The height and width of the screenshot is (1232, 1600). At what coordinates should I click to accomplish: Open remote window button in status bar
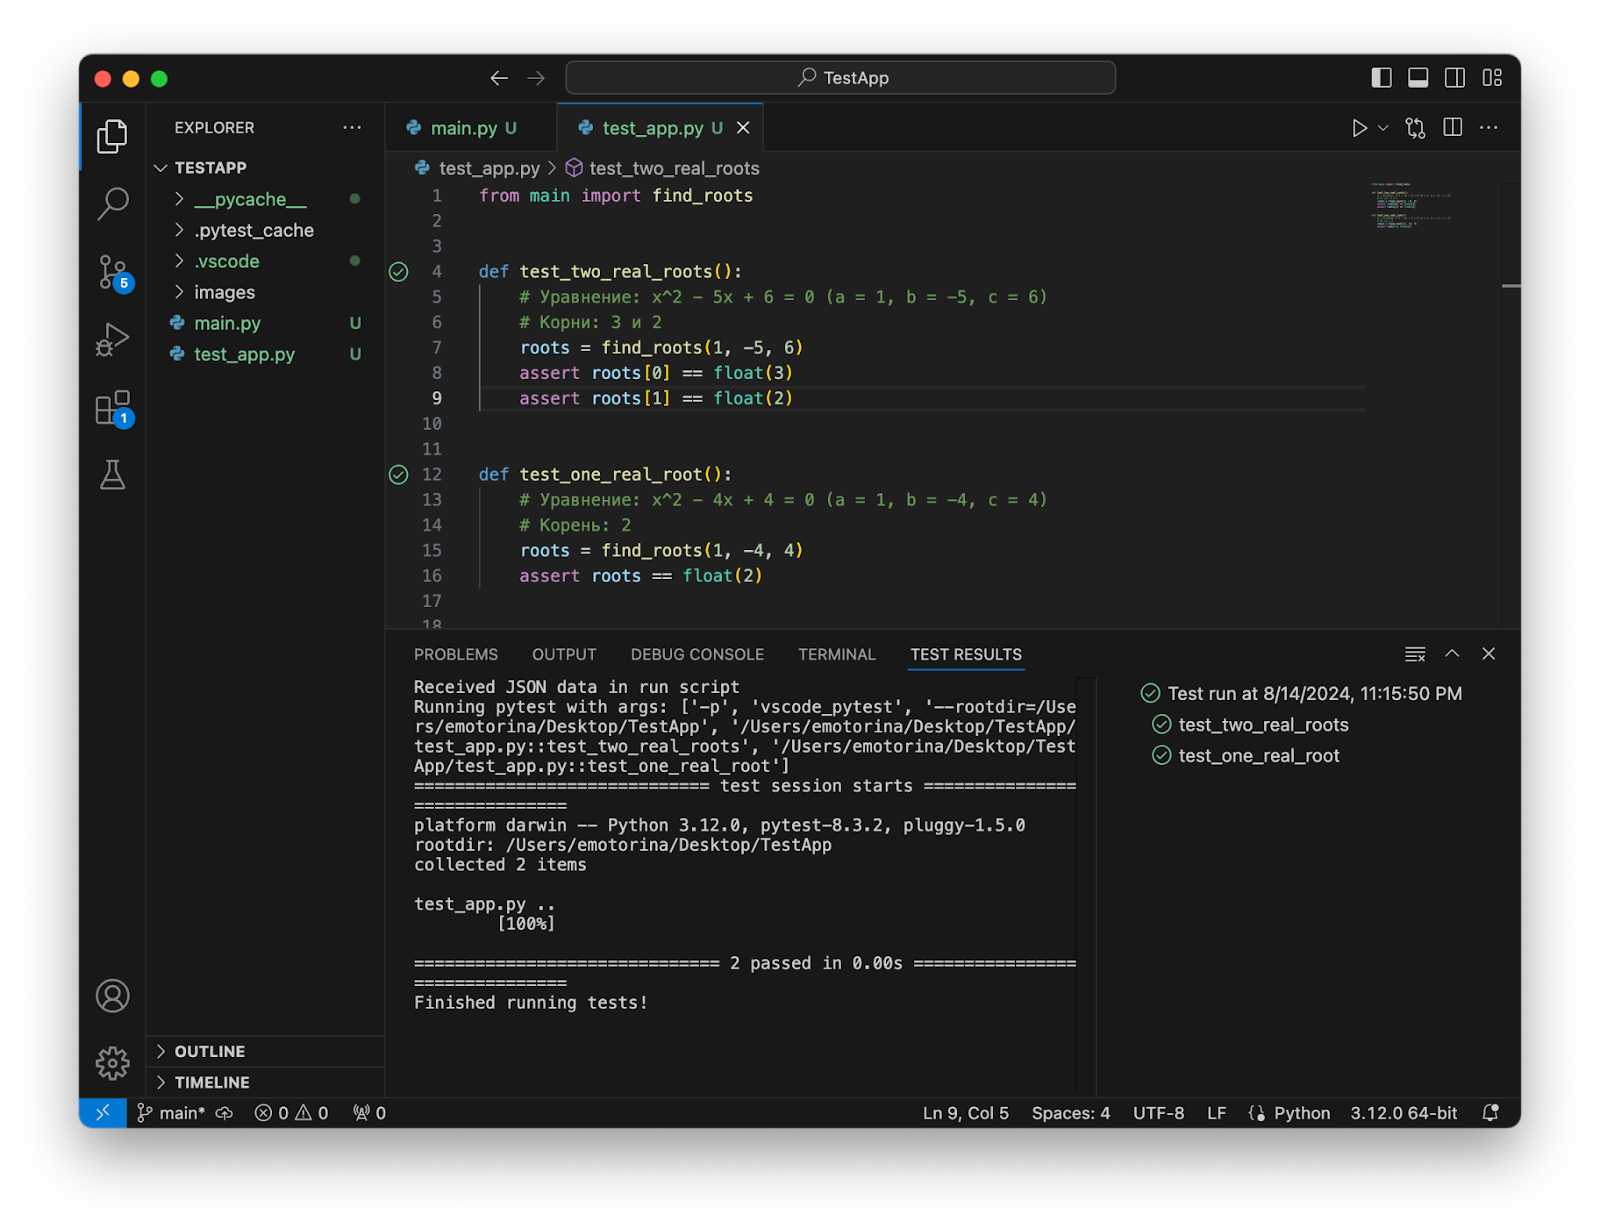[x=103, y=1113]
